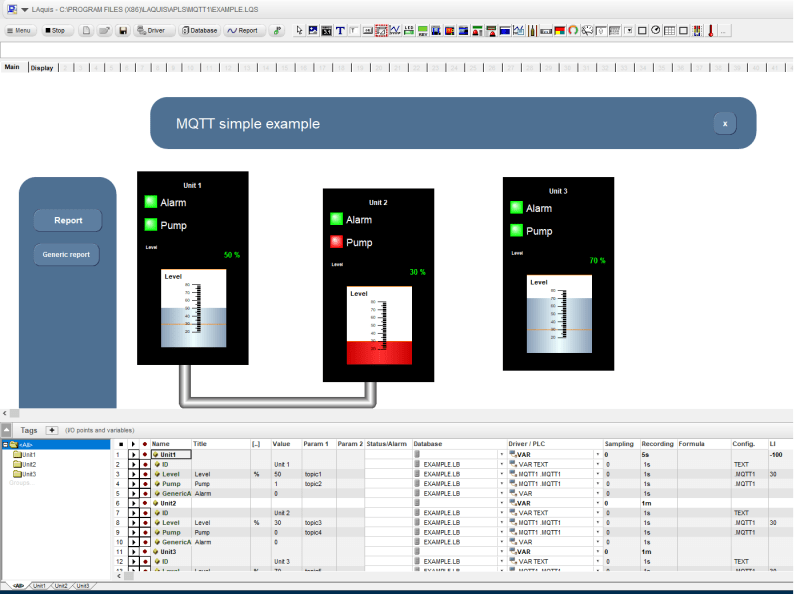Screen dimensions: 800x594
Task: Toggle the Unit 1 green Alarm indicator
Action: click(x=151, y=202)
